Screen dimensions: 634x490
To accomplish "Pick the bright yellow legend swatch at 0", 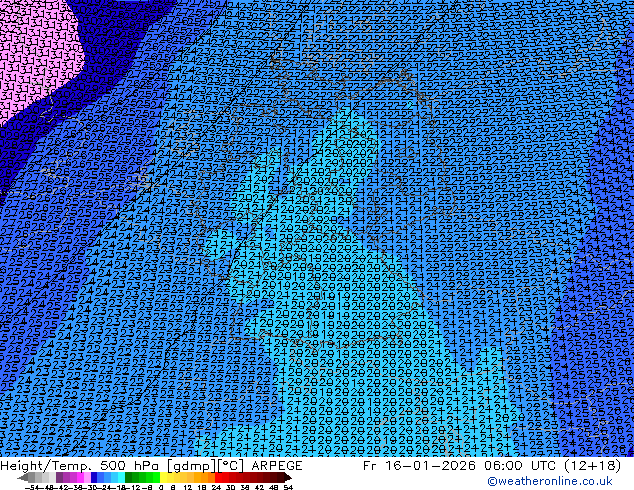I will coord(163,477).
